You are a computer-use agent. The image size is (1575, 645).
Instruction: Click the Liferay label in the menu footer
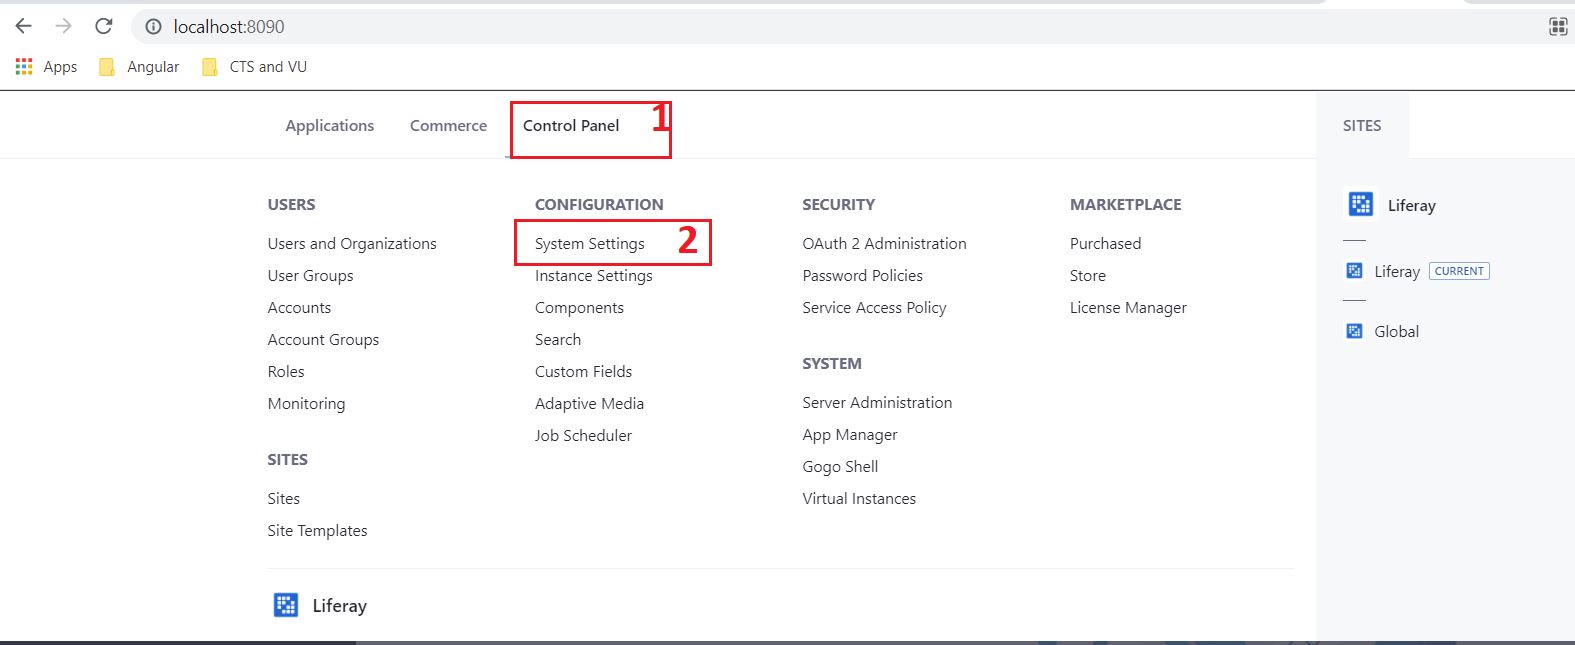pyautogui.click(x=339, y=606)
